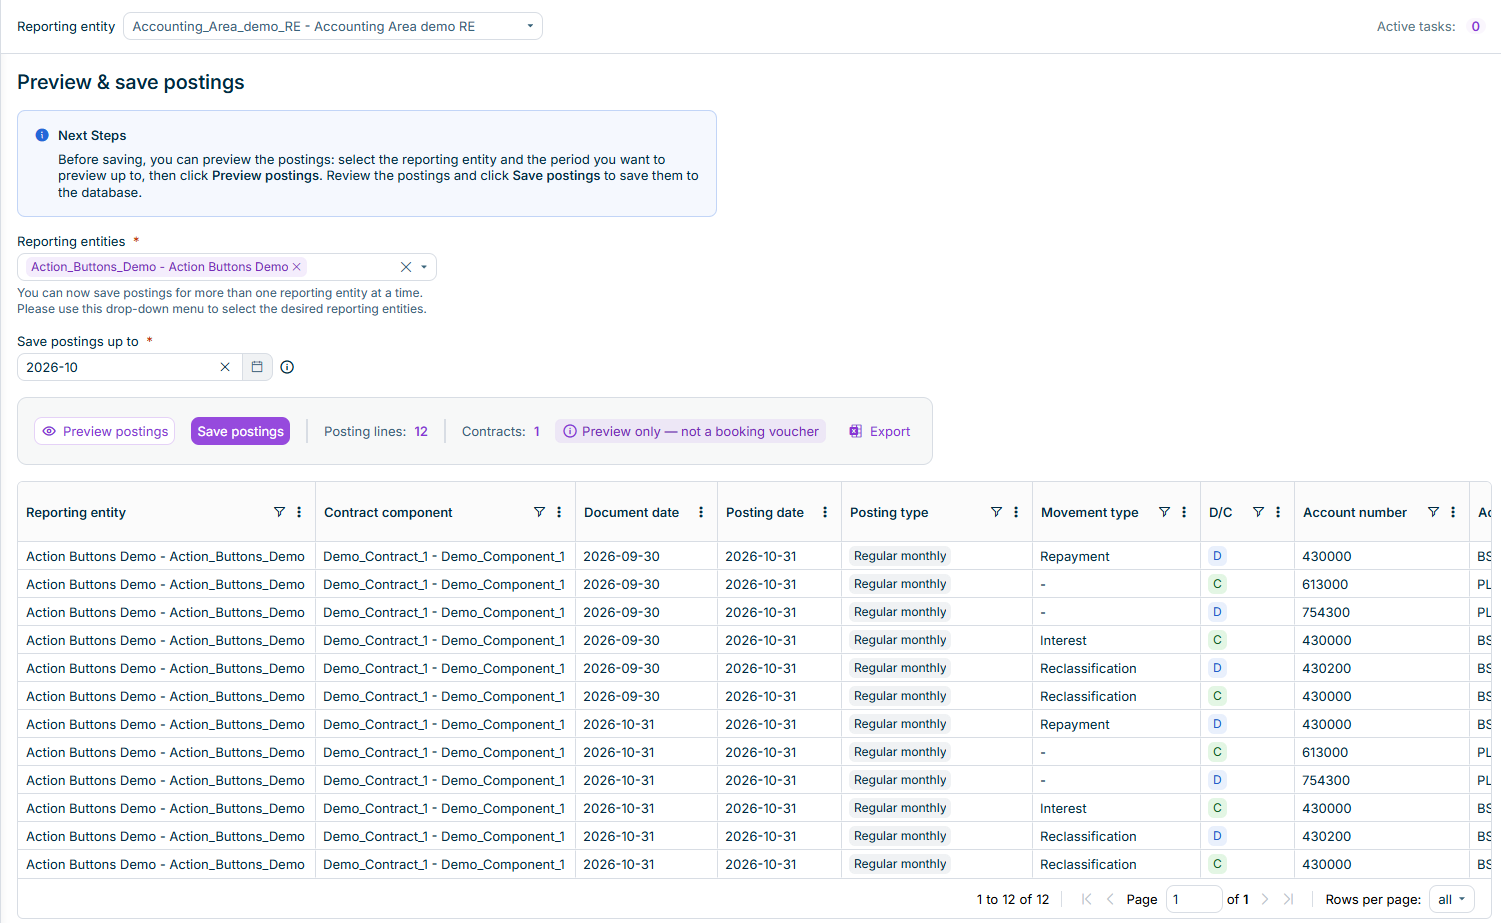The image size is (1501, 923).
Task: Click the first Interest movement type cell
Action: click(1063, 640)
